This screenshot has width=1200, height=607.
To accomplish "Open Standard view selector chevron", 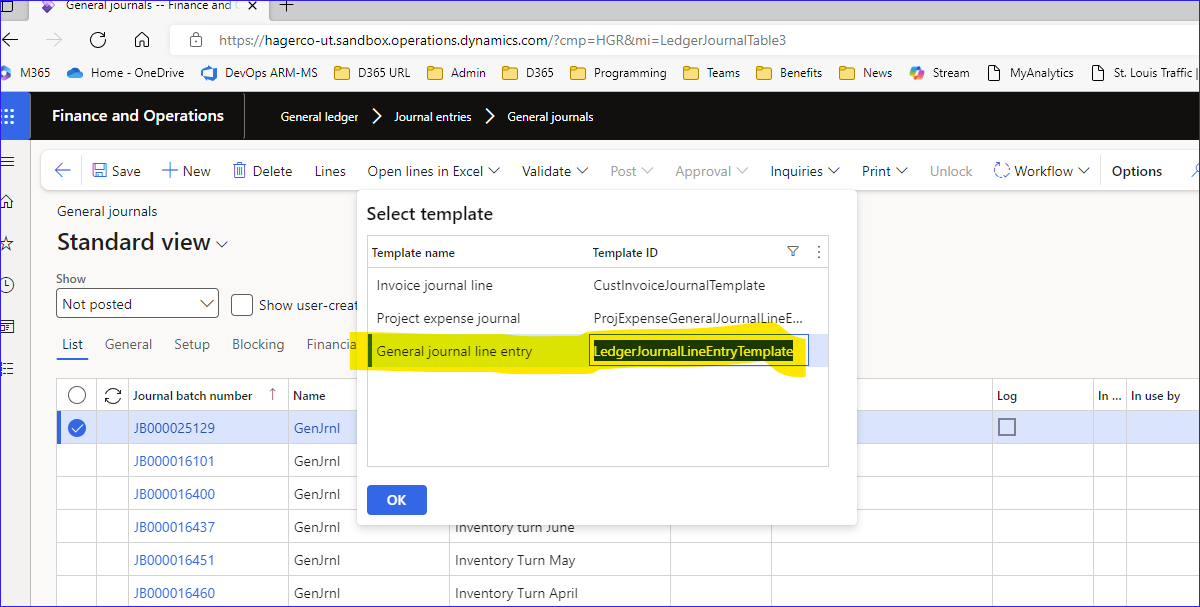I will point(222,244).
